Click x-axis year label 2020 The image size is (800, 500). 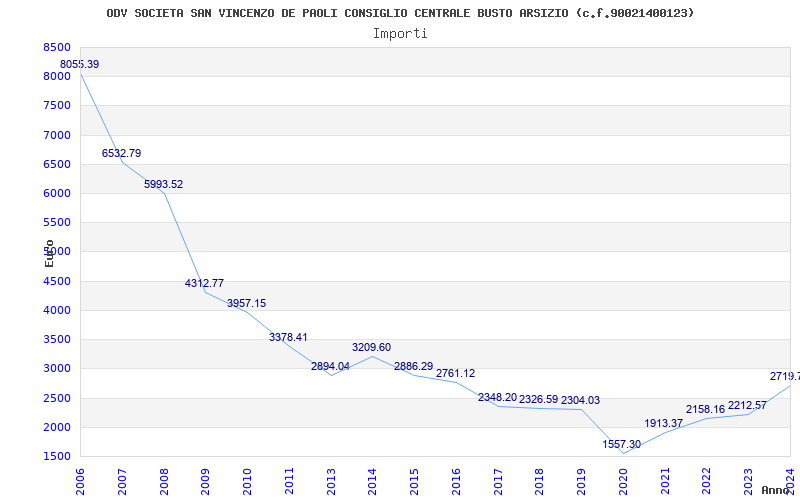[x=623, y=482]
